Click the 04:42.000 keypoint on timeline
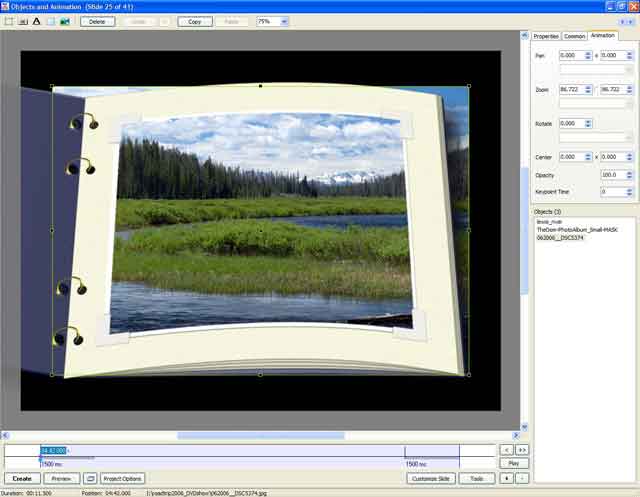 (58, 450)
